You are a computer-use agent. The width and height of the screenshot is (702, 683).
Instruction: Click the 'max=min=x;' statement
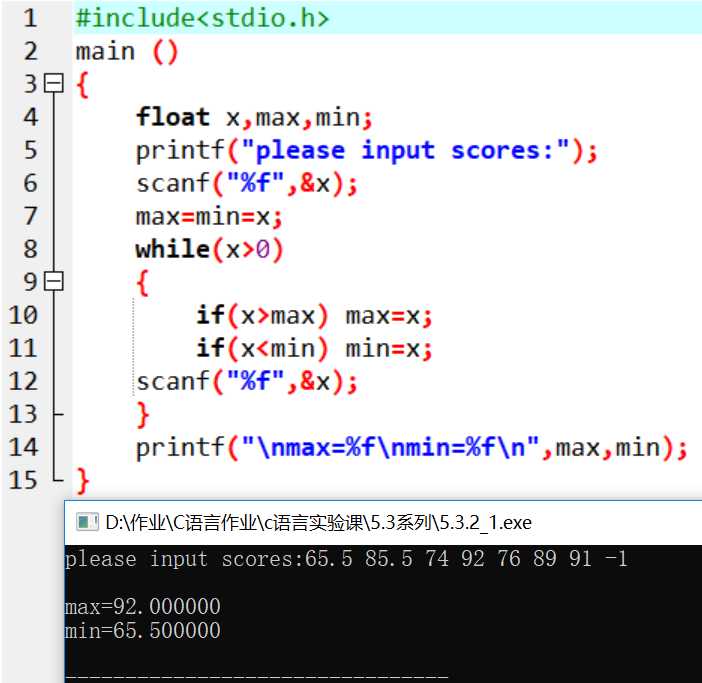pos(209,217)
